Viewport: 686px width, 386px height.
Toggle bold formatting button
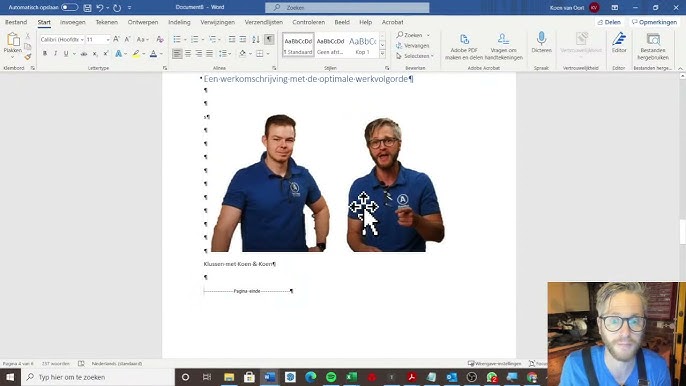(45, 53)
